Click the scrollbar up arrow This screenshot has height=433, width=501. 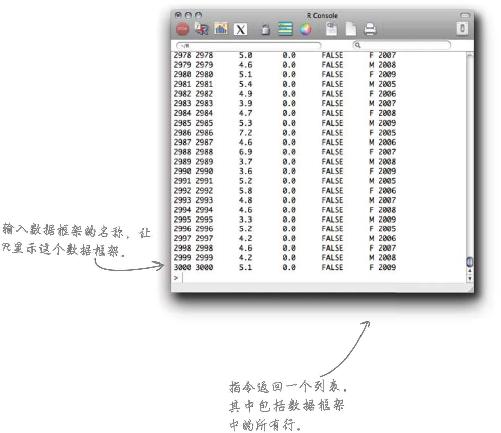[469, 271]
